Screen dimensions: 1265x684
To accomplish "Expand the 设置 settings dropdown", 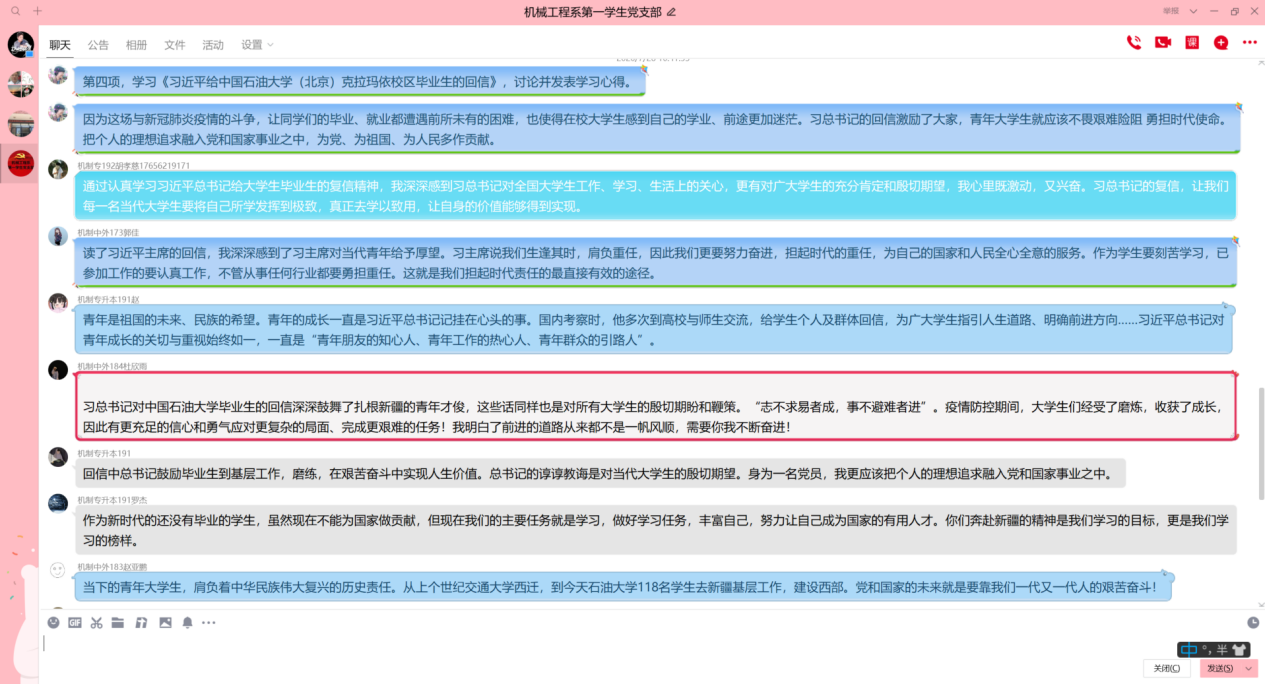I will [x=257, y=45].
